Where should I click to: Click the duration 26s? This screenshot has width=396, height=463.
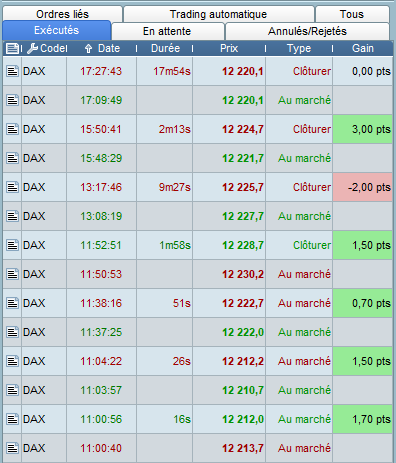point(182,361)
